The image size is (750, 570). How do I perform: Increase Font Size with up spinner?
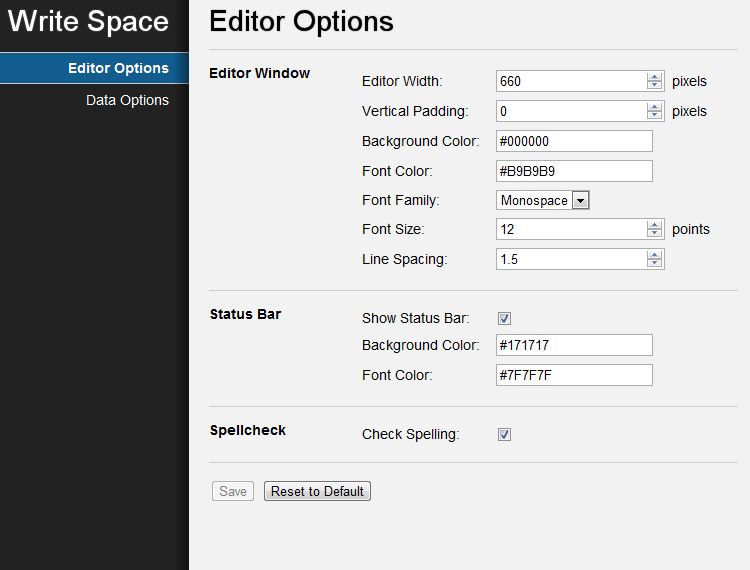pyautogui.click(x=654, y=225)
